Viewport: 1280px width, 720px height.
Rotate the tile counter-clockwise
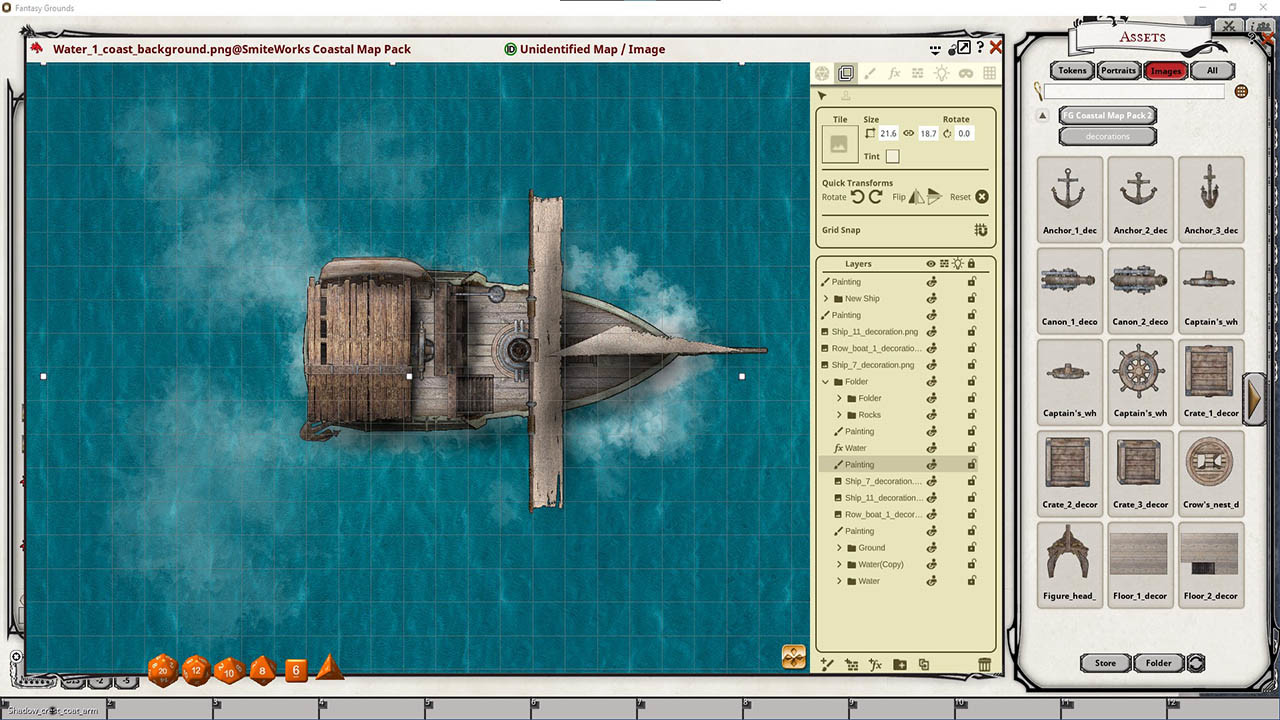coord(858,197)
